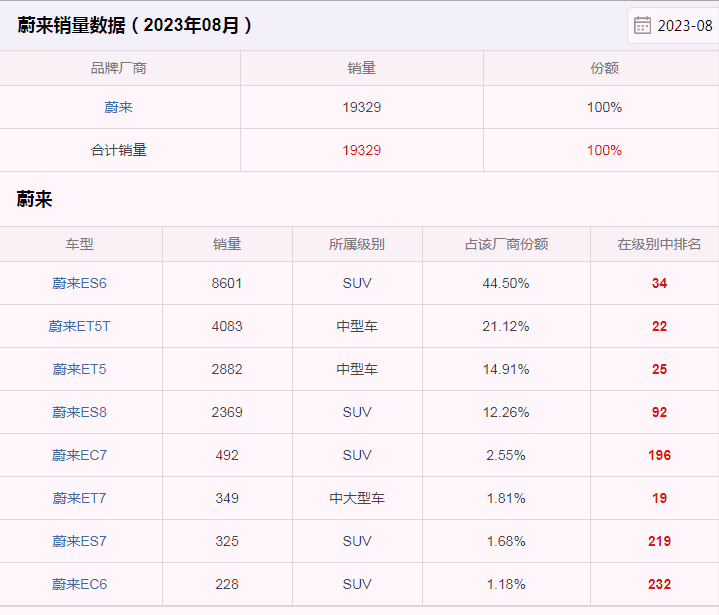The image size is (719, 615).
Task: Click the 车型 column header
Action: (x=79, y=244)
